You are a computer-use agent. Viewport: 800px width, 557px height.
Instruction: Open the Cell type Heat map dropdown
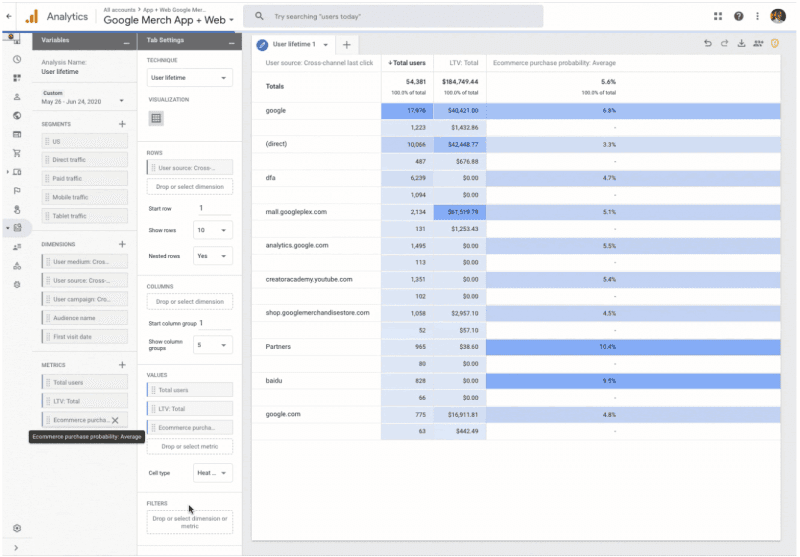coord(213,473)
